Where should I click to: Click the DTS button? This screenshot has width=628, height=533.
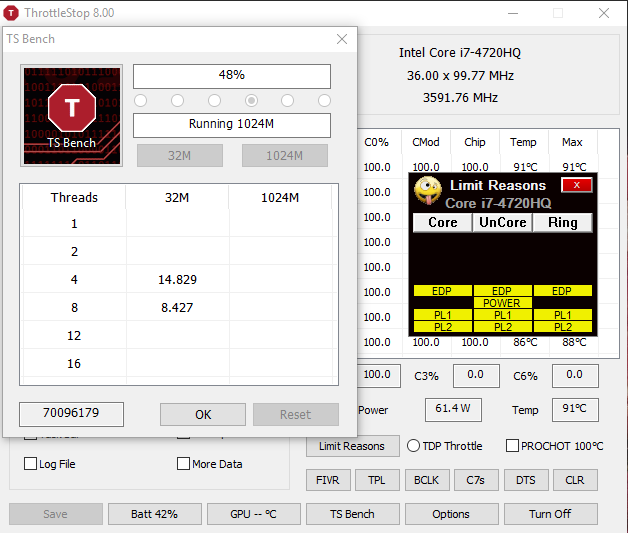point(525,480)
